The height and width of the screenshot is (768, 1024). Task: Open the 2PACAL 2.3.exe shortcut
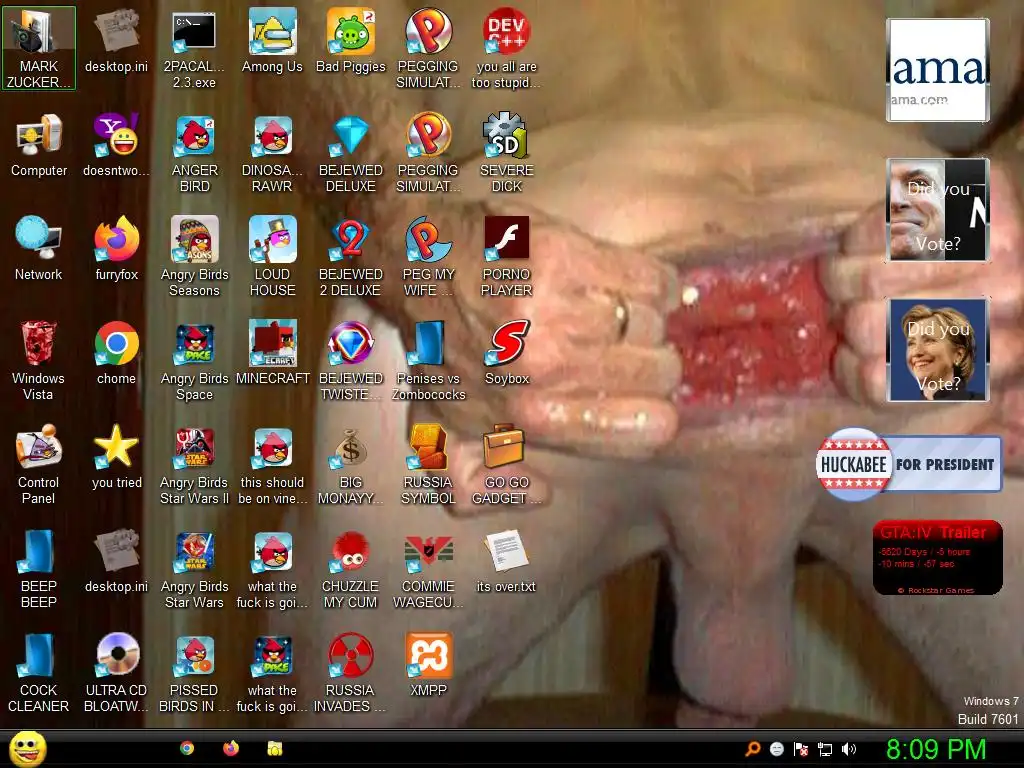click(194, 48)
